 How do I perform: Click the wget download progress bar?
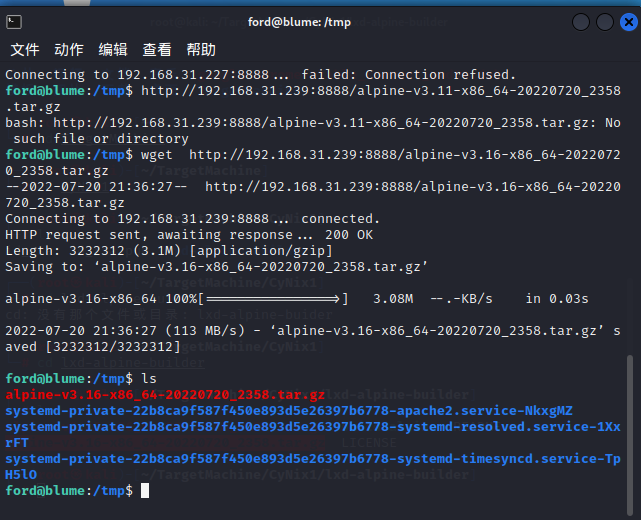[x=273, y=299]
